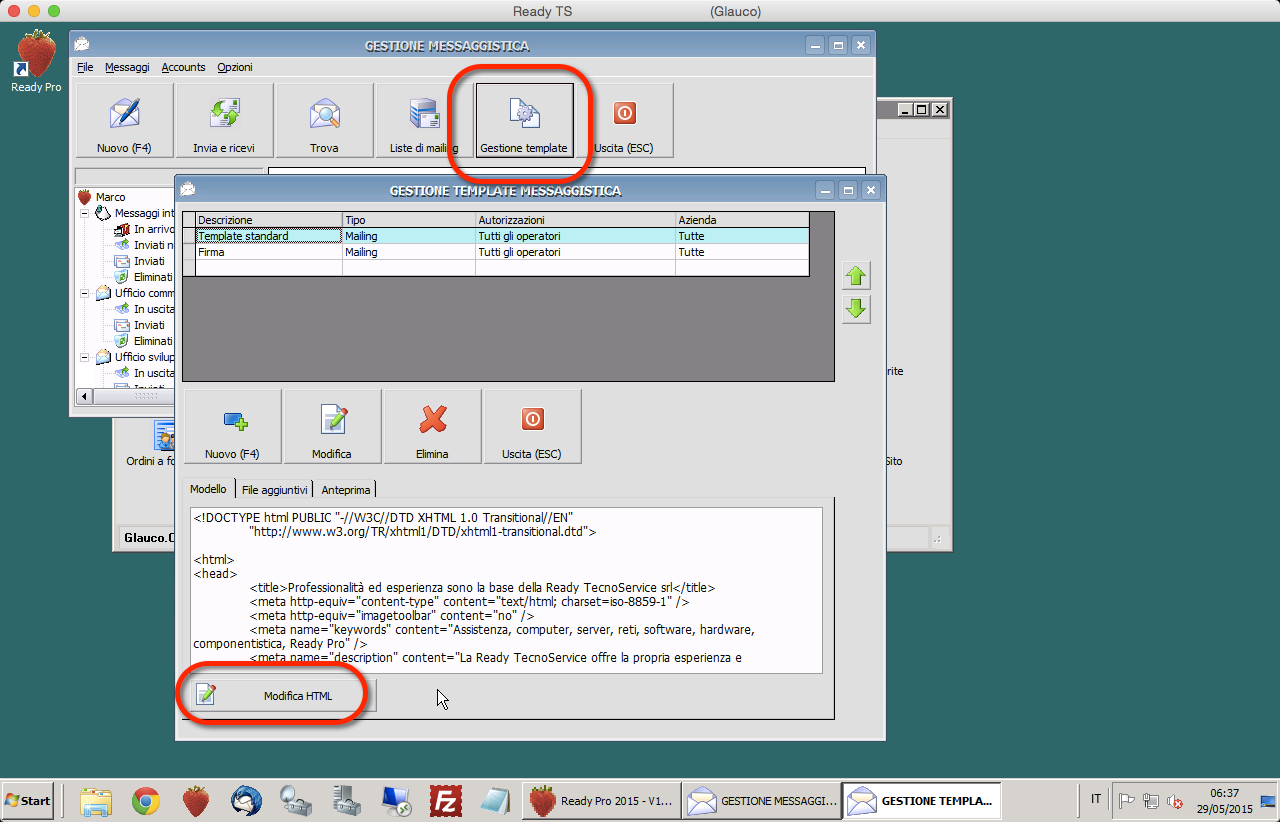Click Uscita (ESC) in Gestione Messaggistica toolbar
This screenshot has width=1280, height=822.
(x=624, y=120)
